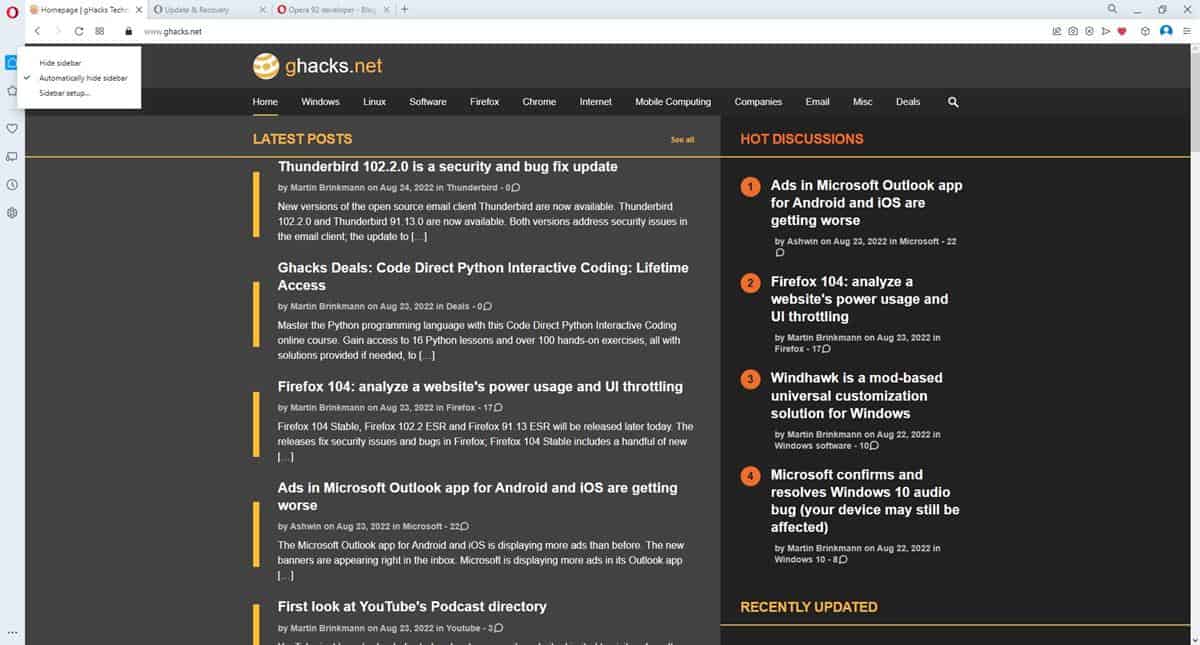Open 'Sidebar setup...' from the menu
Screen dimensions: 1200x645
click(x=64, y=93)
